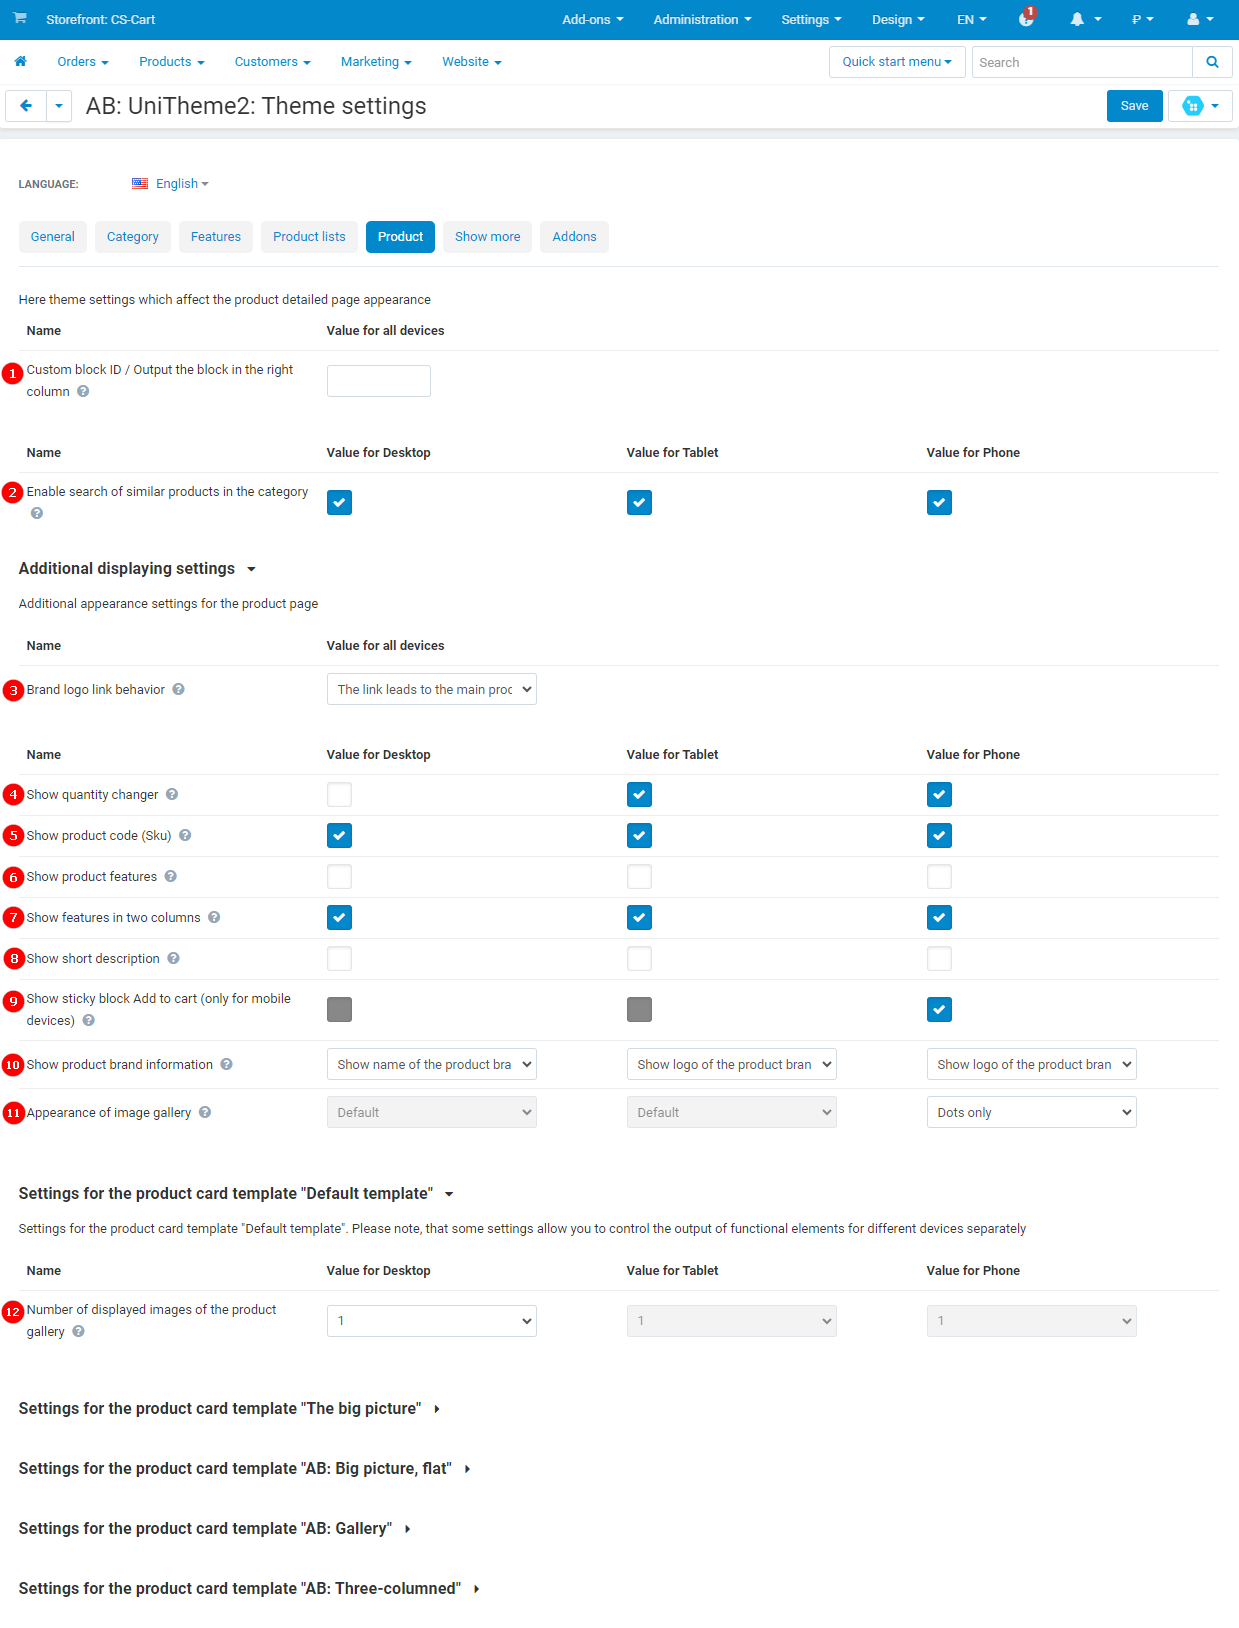Screen dimensions: 1239x1628
Task: Click the magnifier search button
Action: click(1212, 62)
